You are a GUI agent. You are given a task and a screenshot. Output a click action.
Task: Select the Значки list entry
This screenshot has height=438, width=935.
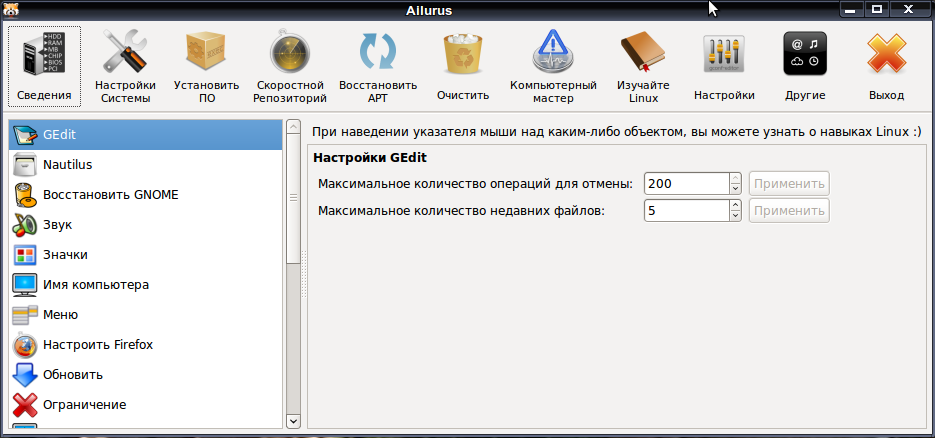(145, 254)
